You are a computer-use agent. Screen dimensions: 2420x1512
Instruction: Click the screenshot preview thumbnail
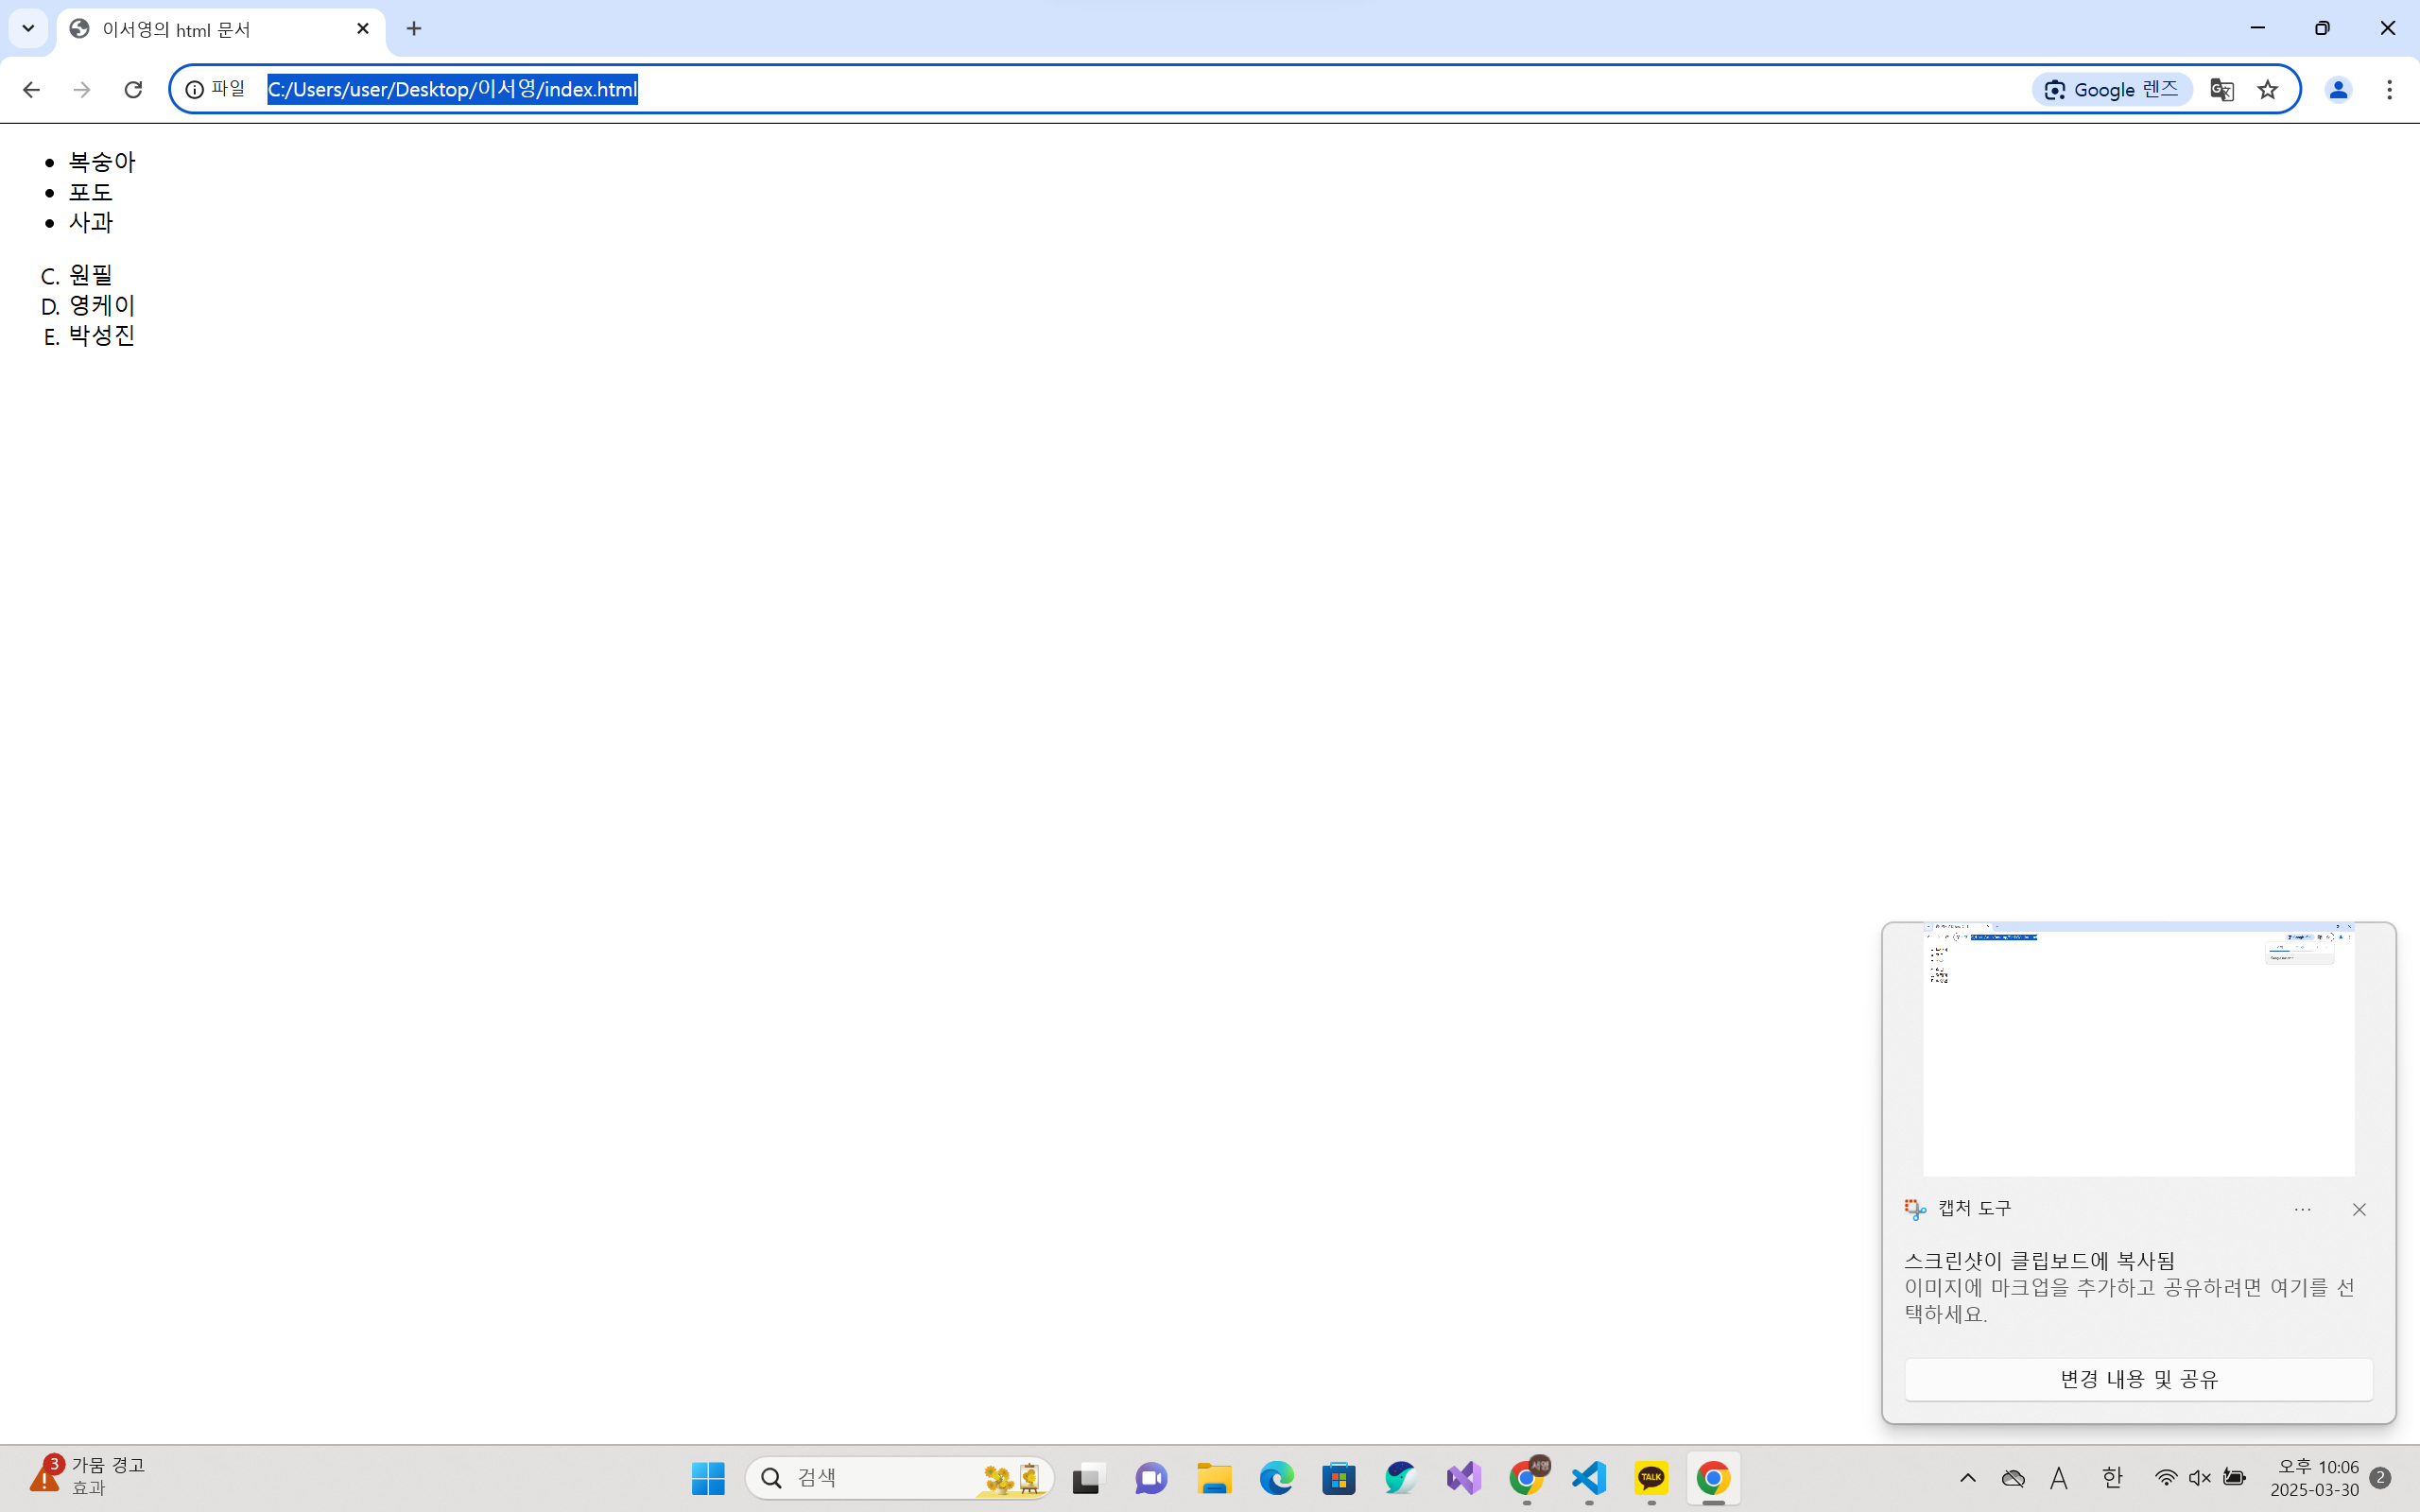(x=2138, y=1048)
